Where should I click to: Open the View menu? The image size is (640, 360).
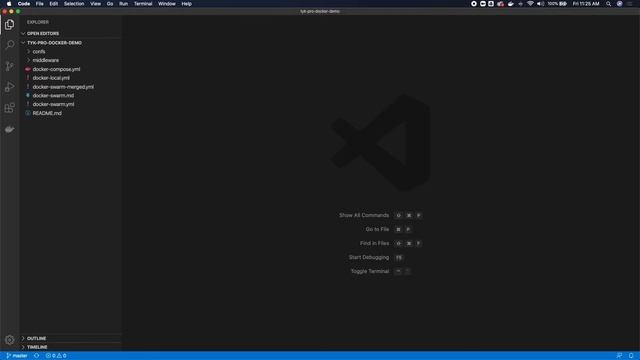[96, 4]
